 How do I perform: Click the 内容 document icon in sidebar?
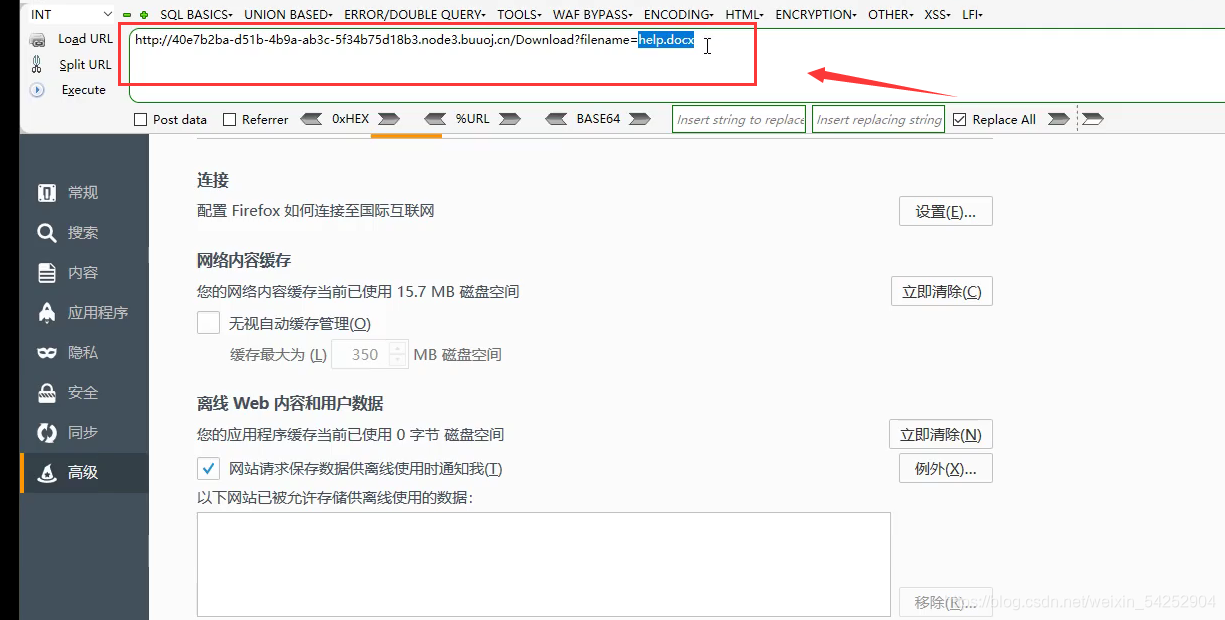(x=47, y=273)
